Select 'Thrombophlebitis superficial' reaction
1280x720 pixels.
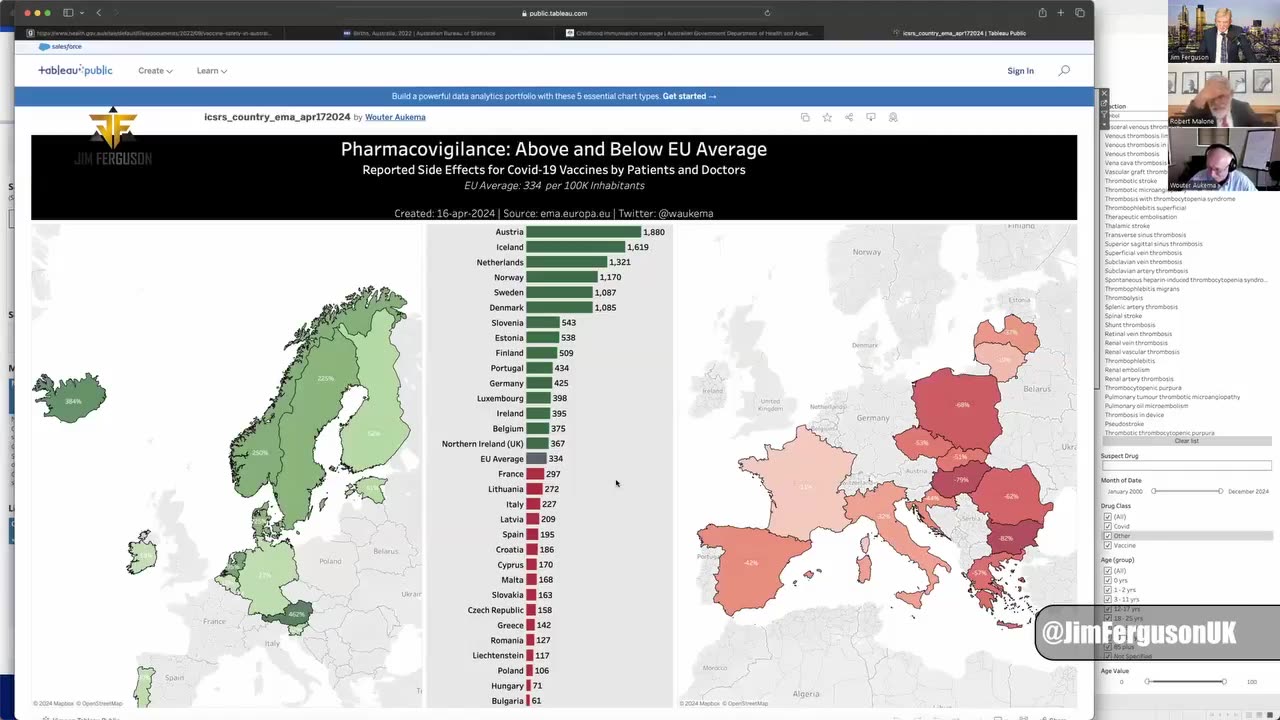pos(1145,208)
